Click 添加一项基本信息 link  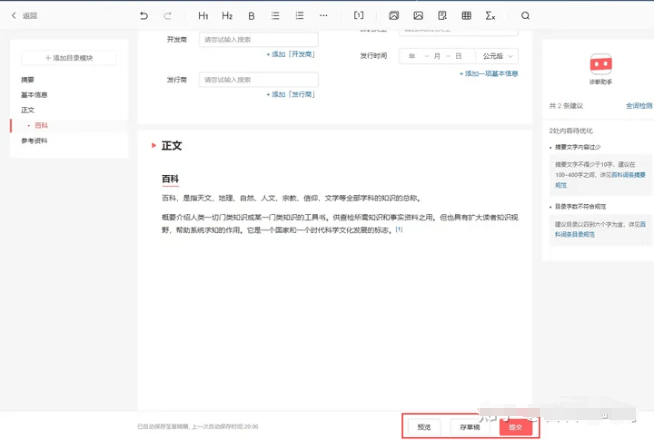click(488, 73)
